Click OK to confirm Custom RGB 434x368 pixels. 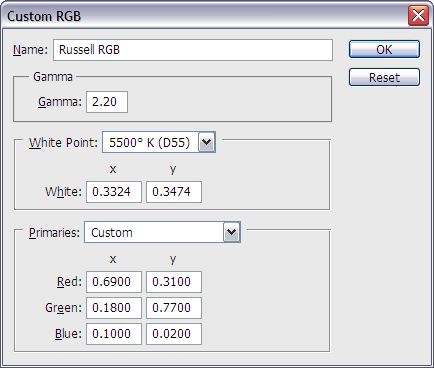(x=384, y=49)
